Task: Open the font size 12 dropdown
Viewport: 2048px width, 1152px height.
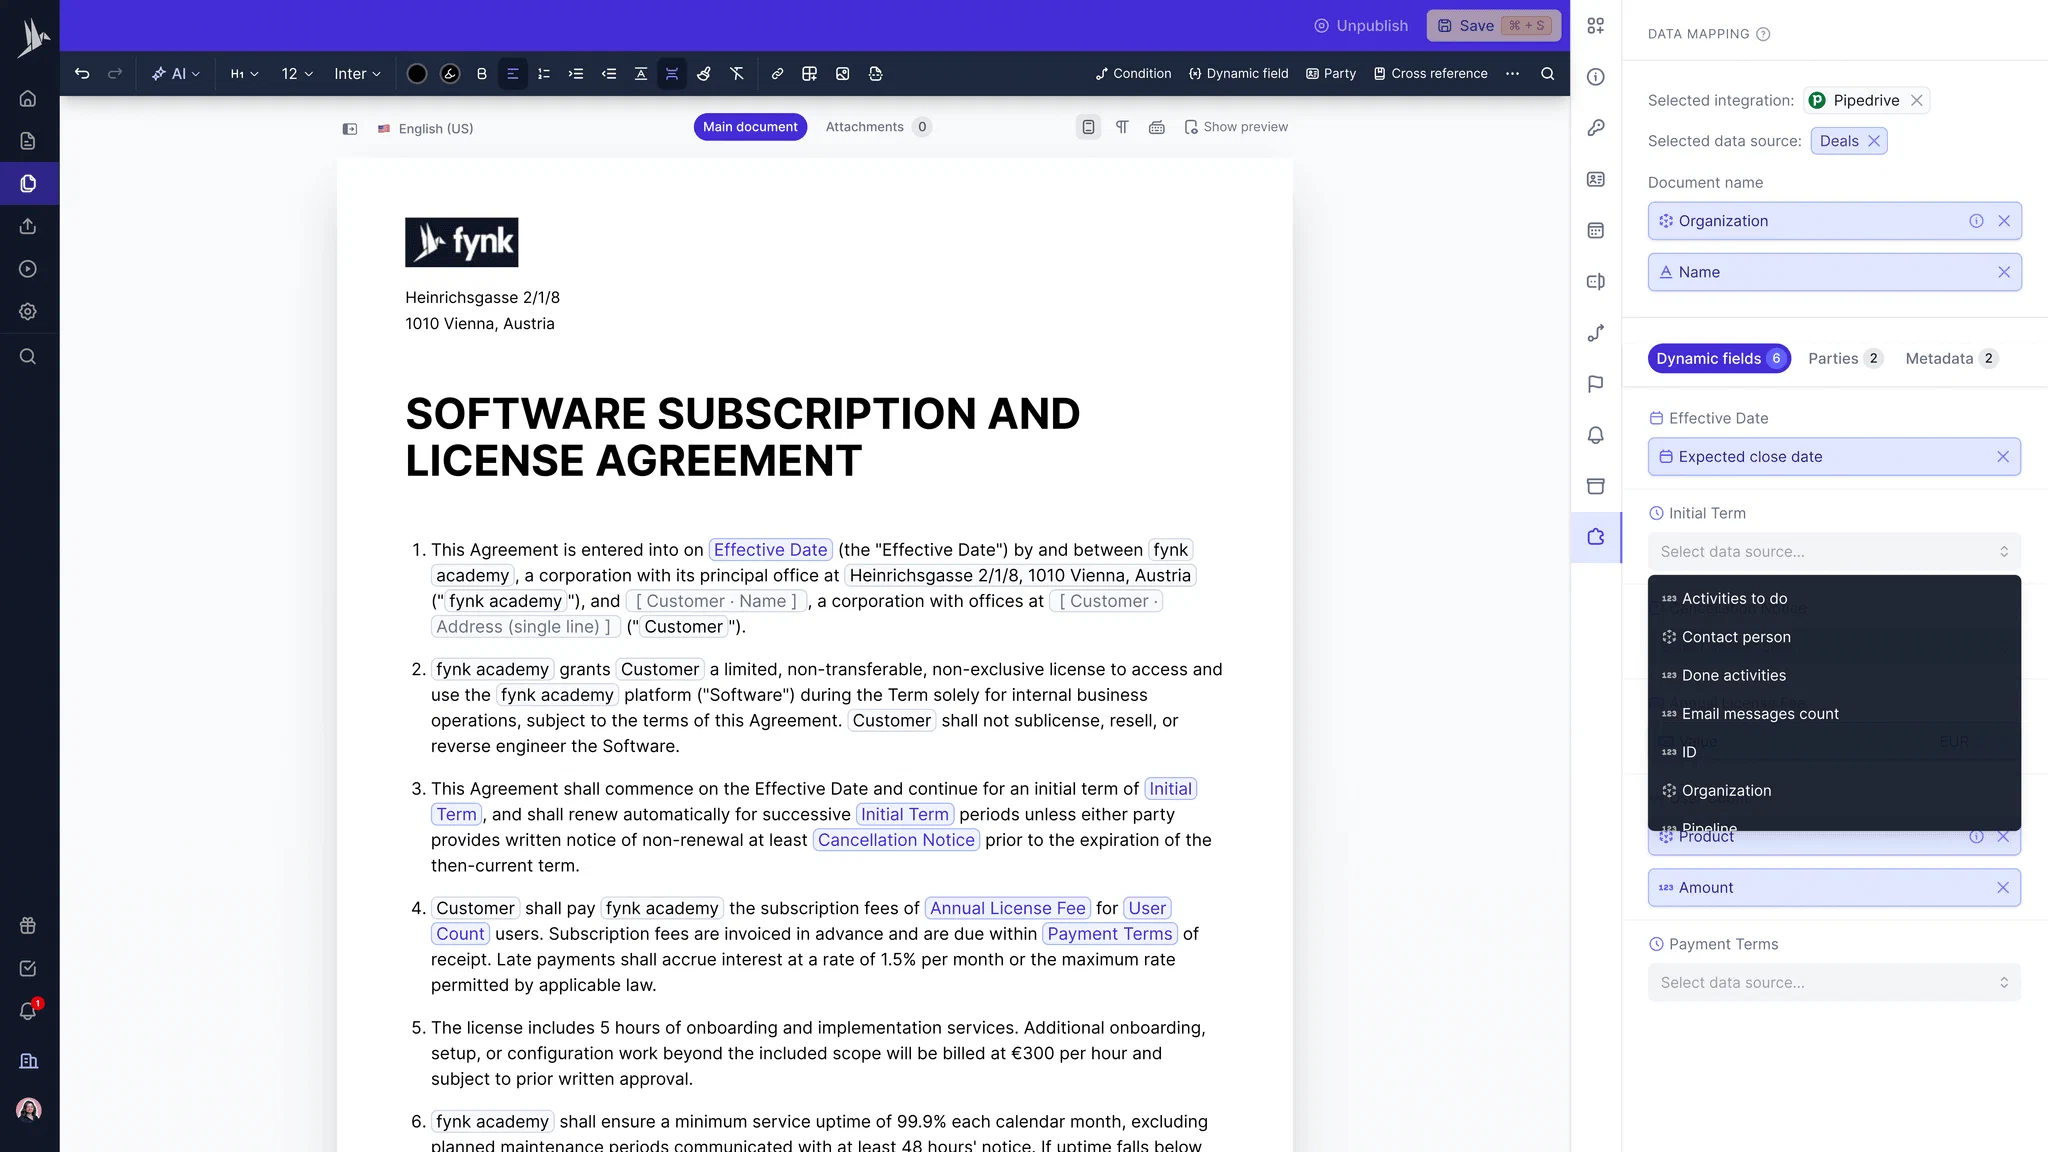Action: coord(297,74)
